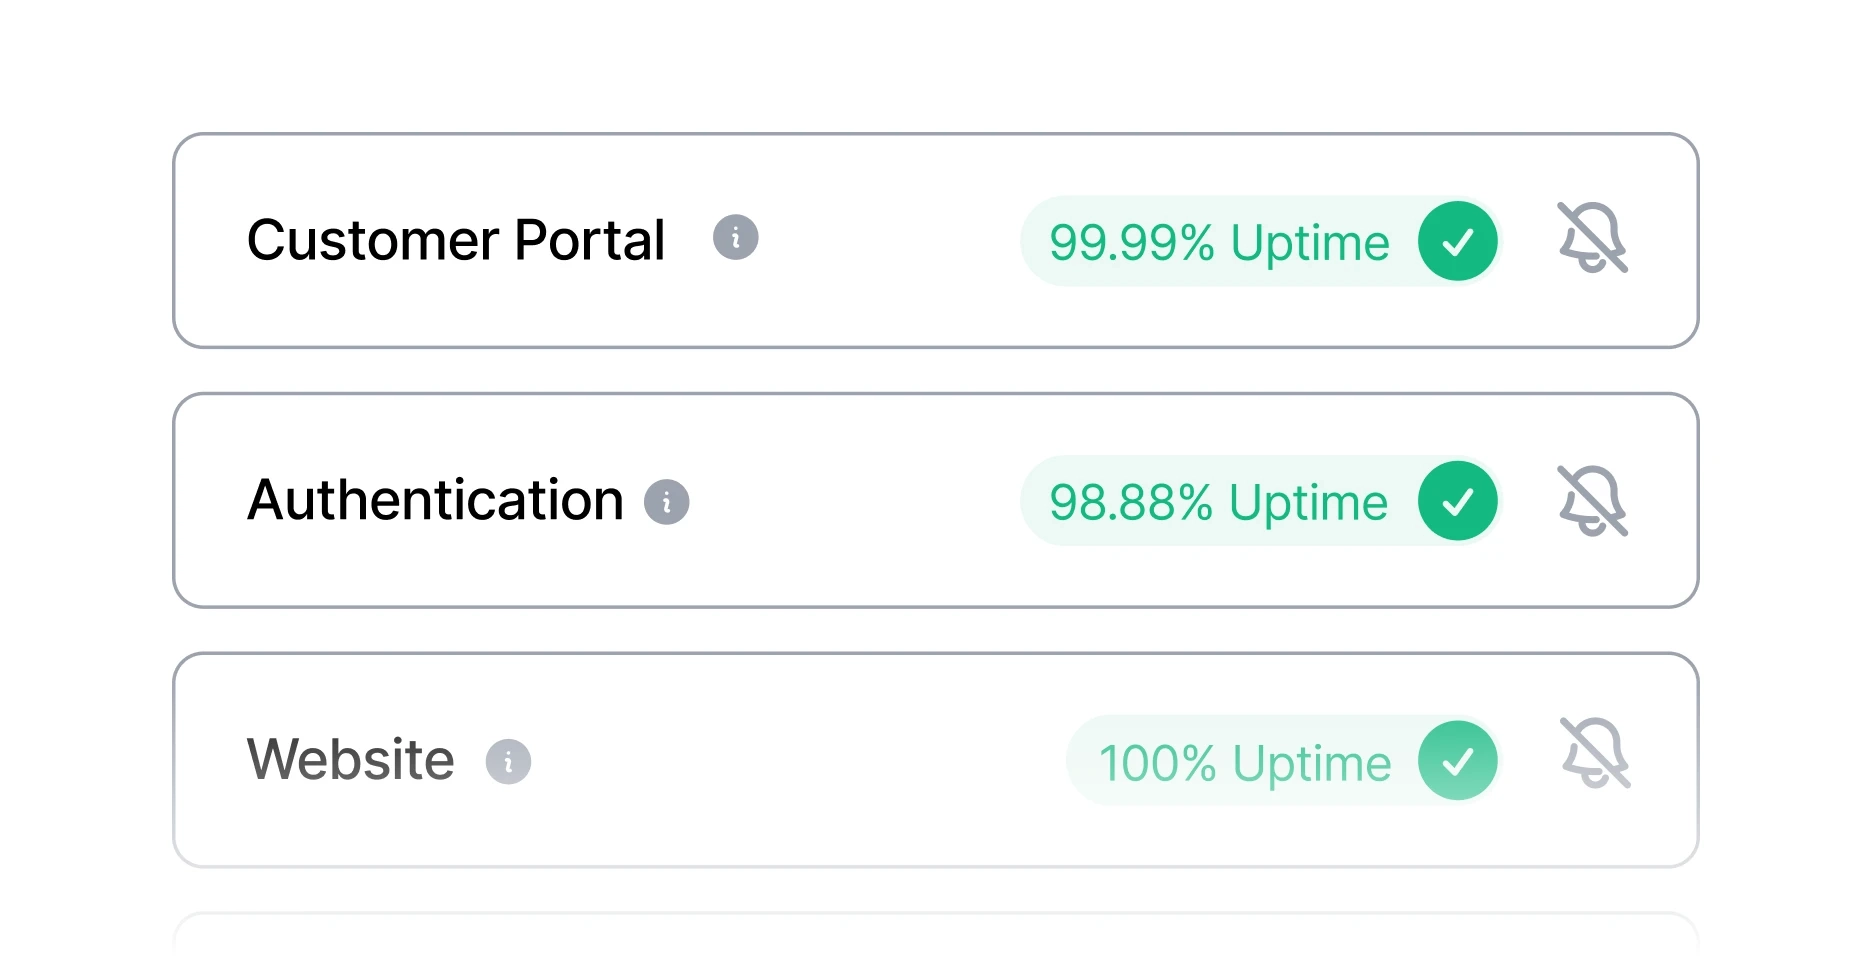Click the green check circle for Authentication uptime
Viewport: 1872px width, 960px height.
tap(1457, 500)
